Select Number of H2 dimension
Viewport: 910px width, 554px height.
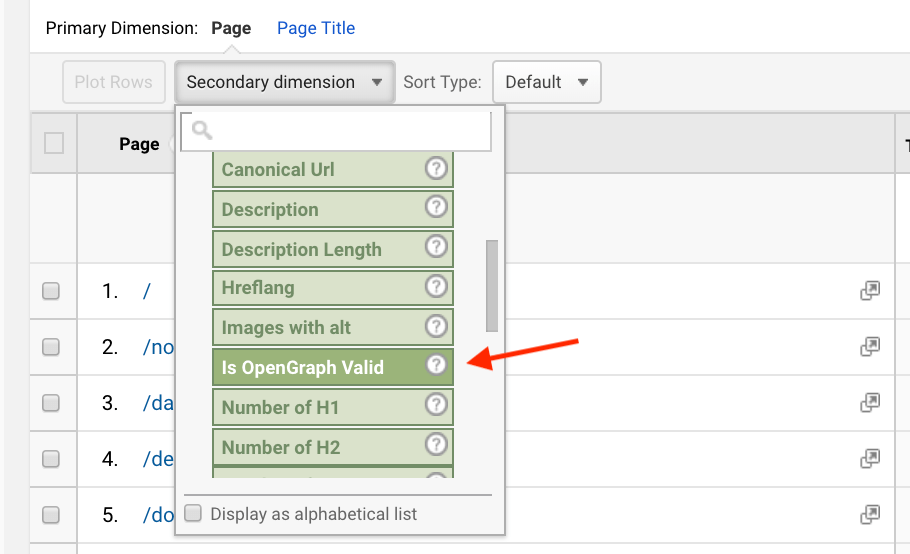[333, 447]
